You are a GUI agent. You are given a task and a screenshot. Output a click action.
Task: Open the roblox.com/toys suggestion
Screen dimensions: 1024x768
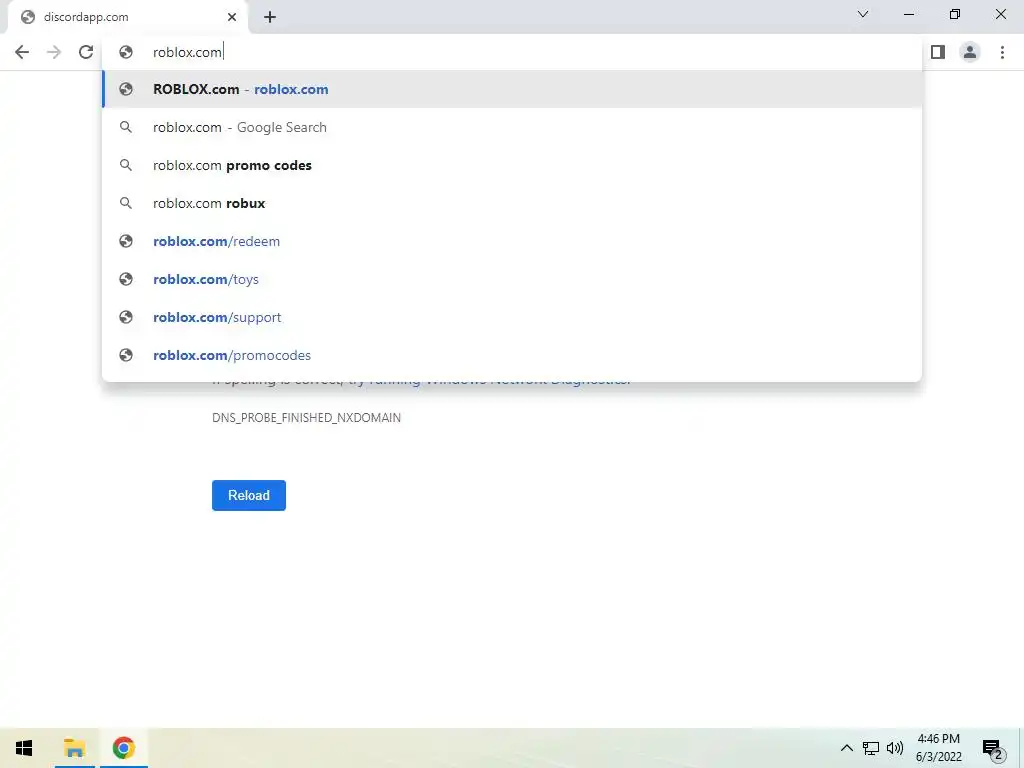[512, 279]
